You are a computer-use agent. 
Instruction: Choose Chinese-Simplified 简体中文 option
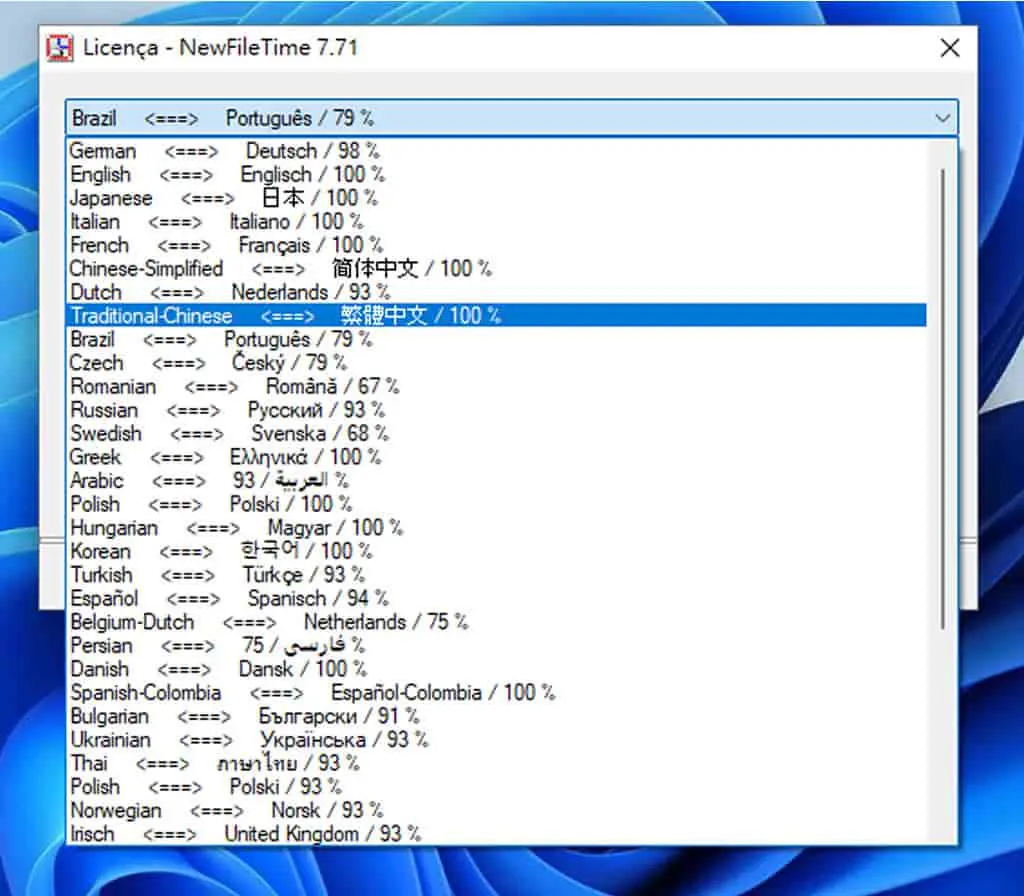coord(497,268)
